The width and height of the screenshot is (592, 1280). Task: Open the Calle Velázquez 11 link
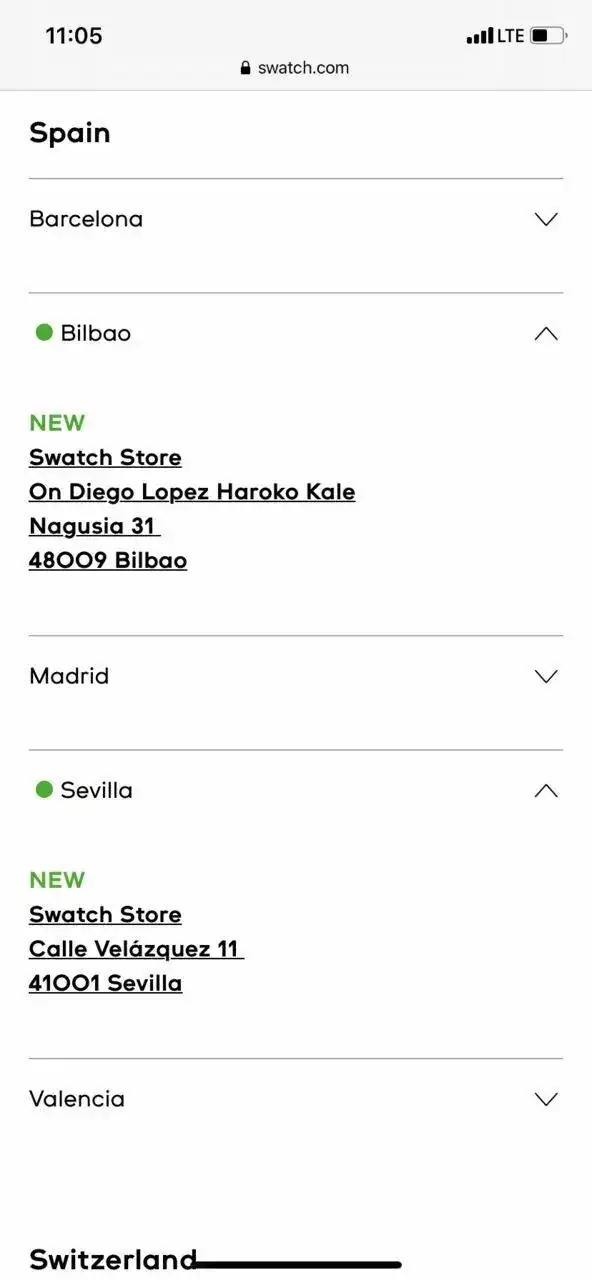click(136, 949)
